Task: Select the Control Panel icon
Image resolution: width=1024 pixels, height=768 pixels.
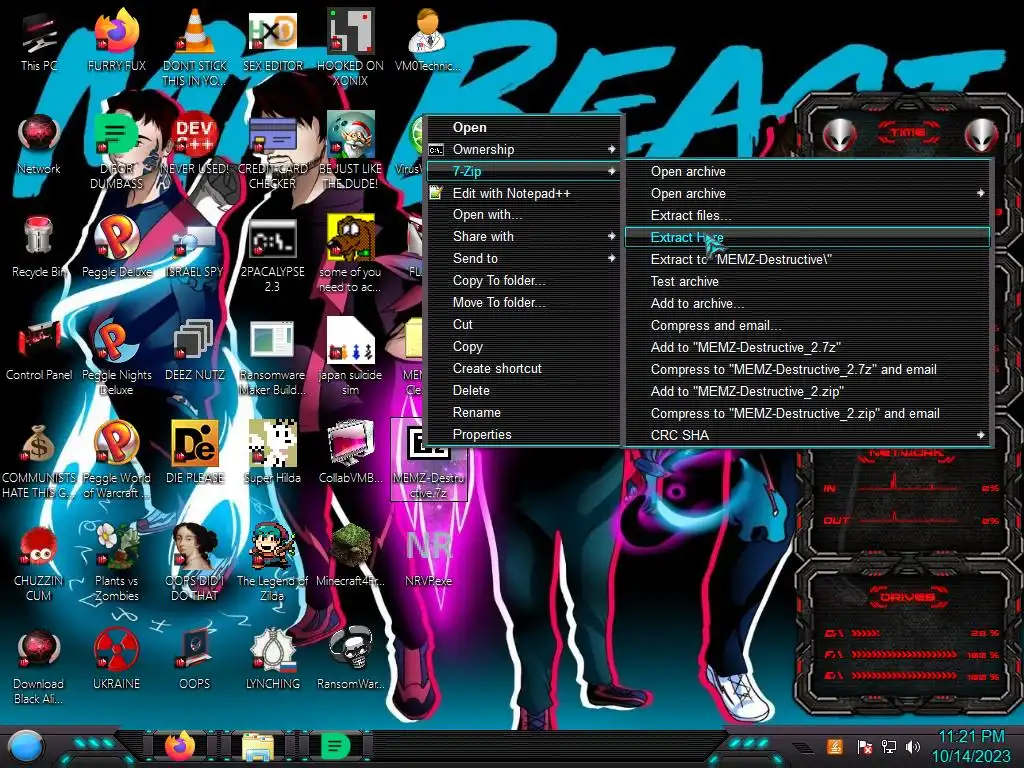Action: click(x=39, y=351)
